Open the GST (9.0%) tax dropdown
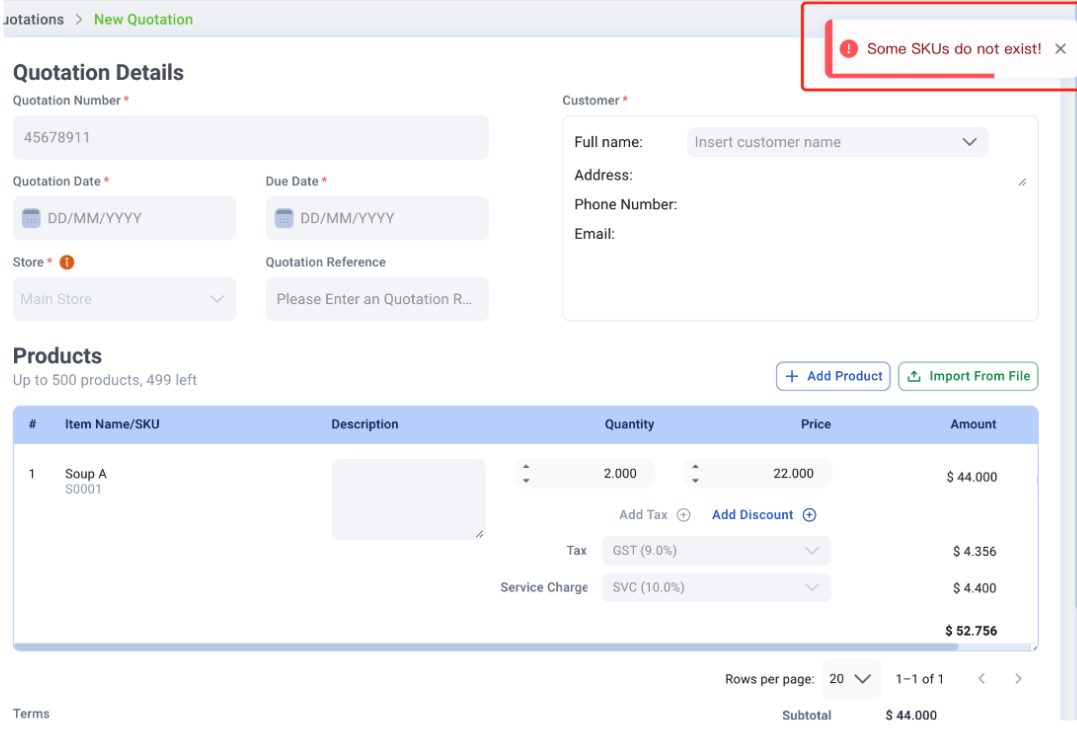Viewport: 1077px width, 730px height. point(812,551)
